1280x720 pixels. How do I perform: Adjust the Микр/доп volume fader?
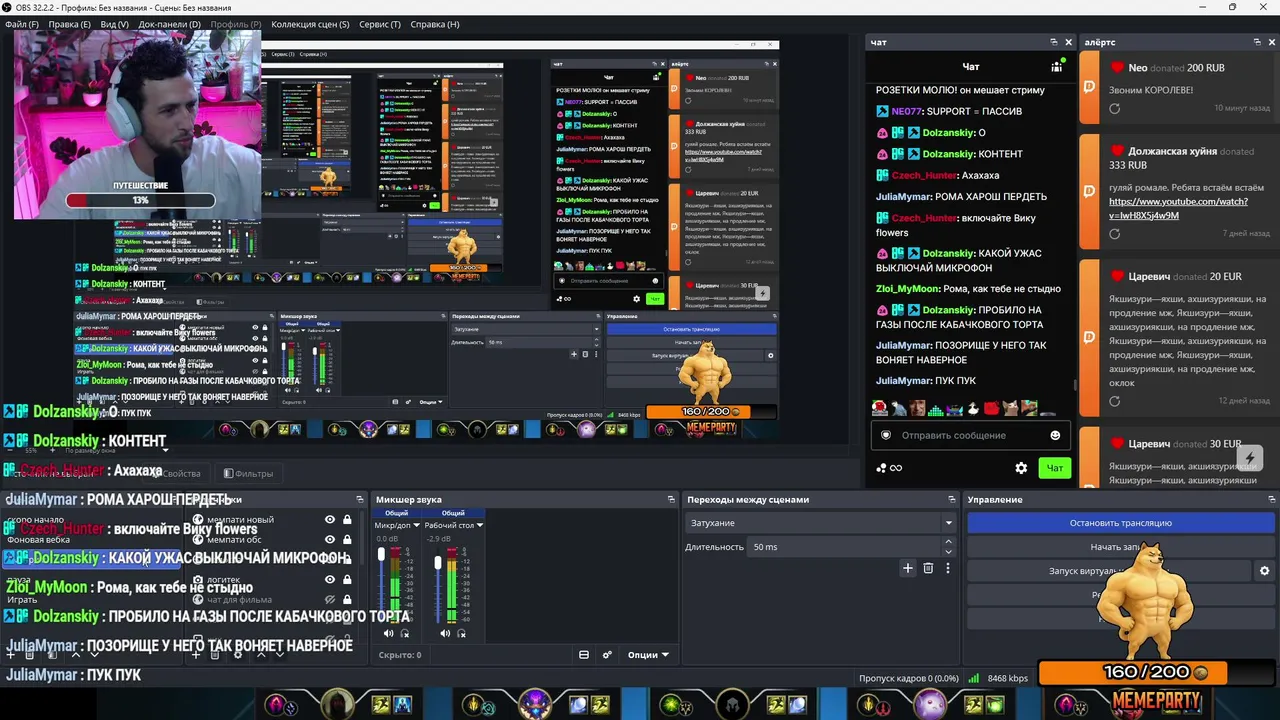pyautogui.click(x=381, y=554)
